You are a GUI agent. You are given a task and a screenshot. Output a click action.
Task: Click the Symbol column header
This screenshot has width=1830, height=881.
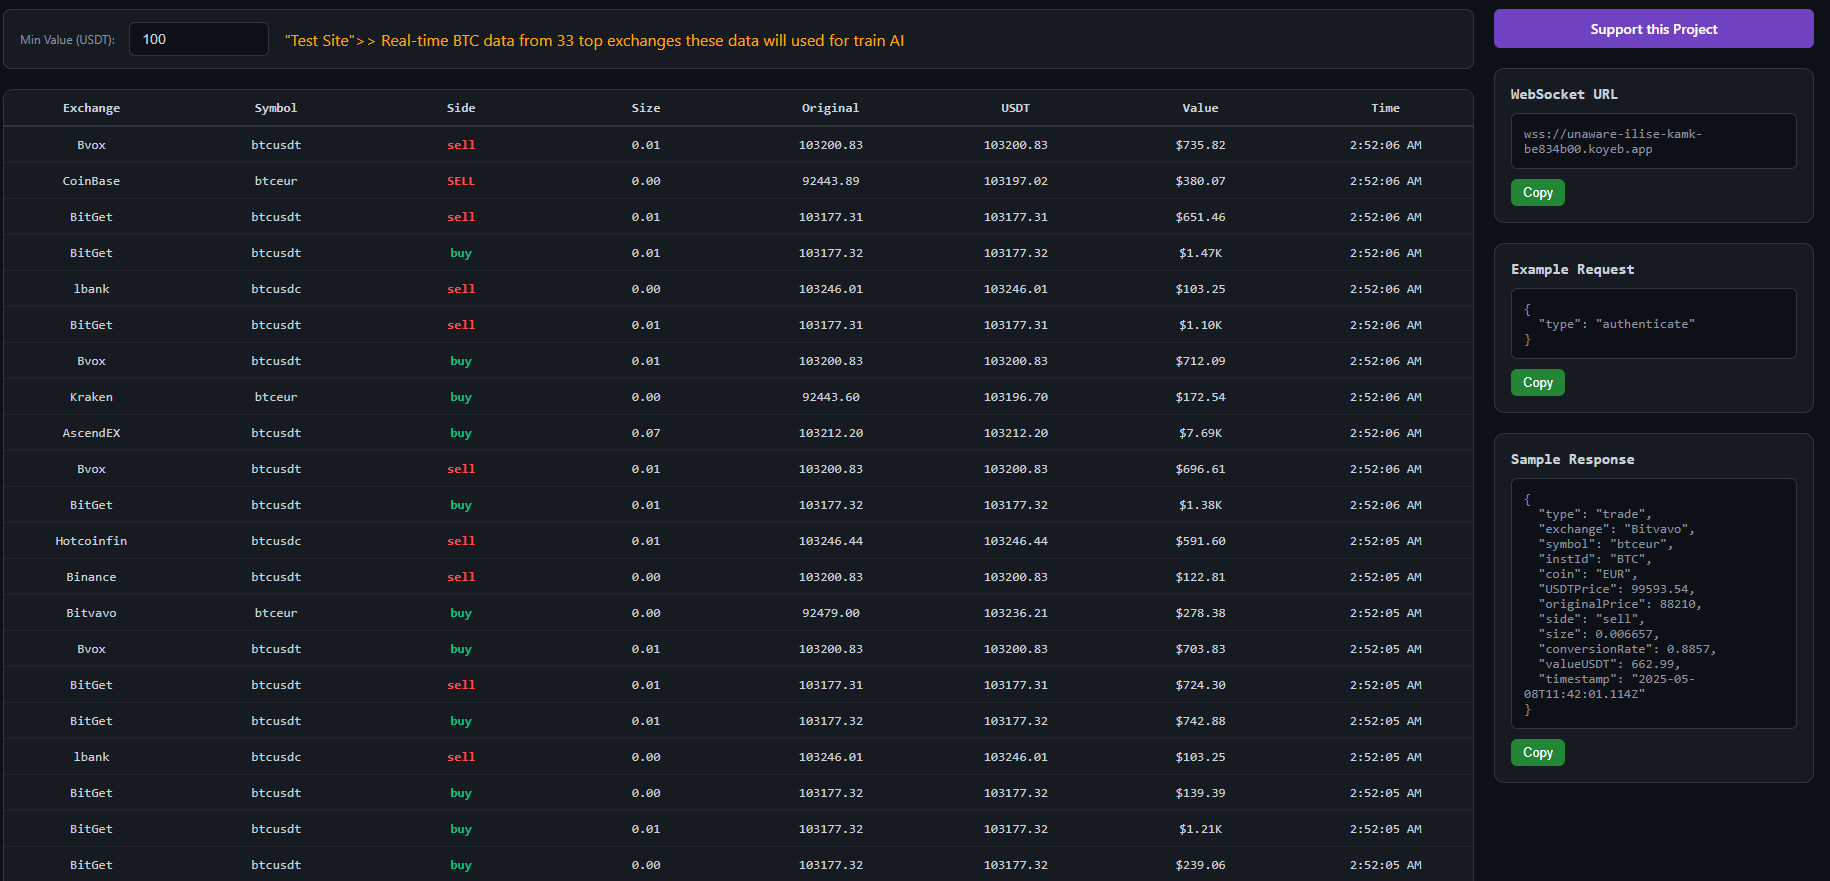[x=276, y=108]
